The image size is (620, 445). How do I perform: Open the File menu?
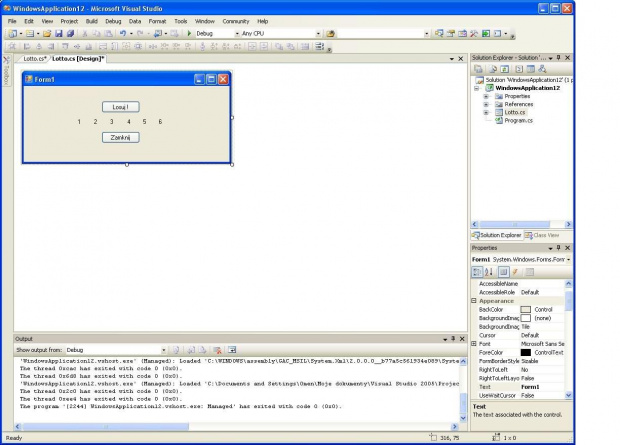12,21
